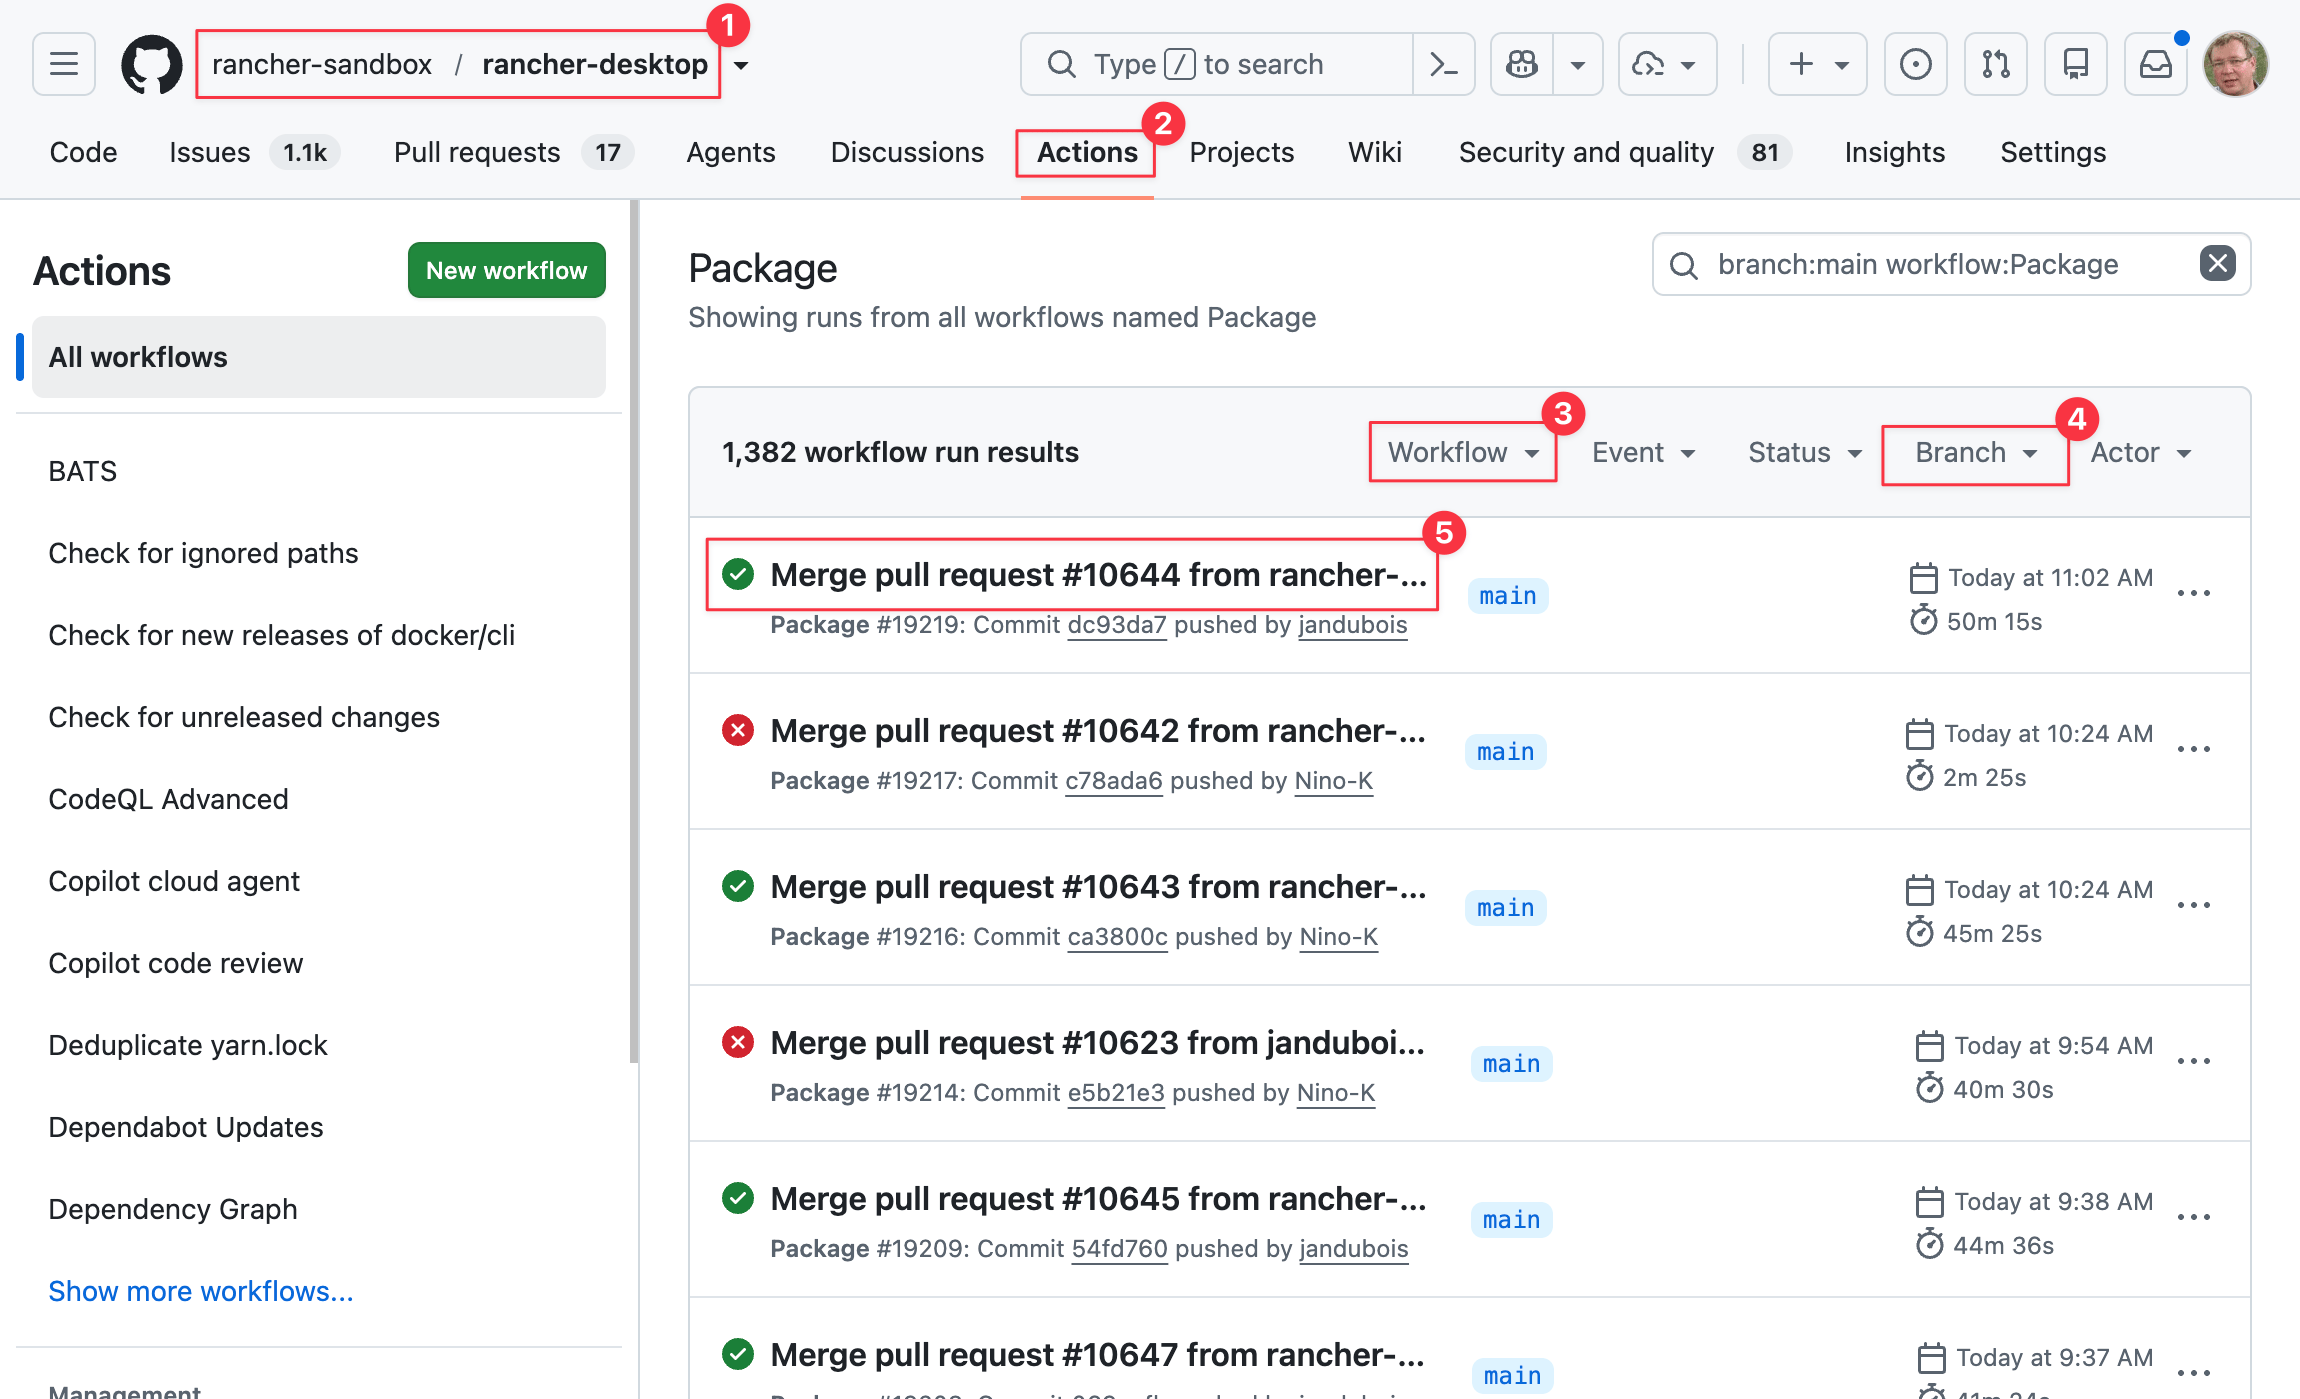
Task: Click the New workflow button
Action: pyautogui.click(x=506, y=270)
